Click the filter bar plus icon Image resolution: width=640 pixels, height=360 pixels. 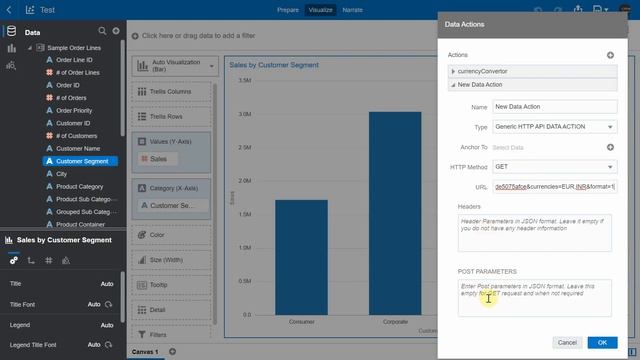[x=135, y=36]
